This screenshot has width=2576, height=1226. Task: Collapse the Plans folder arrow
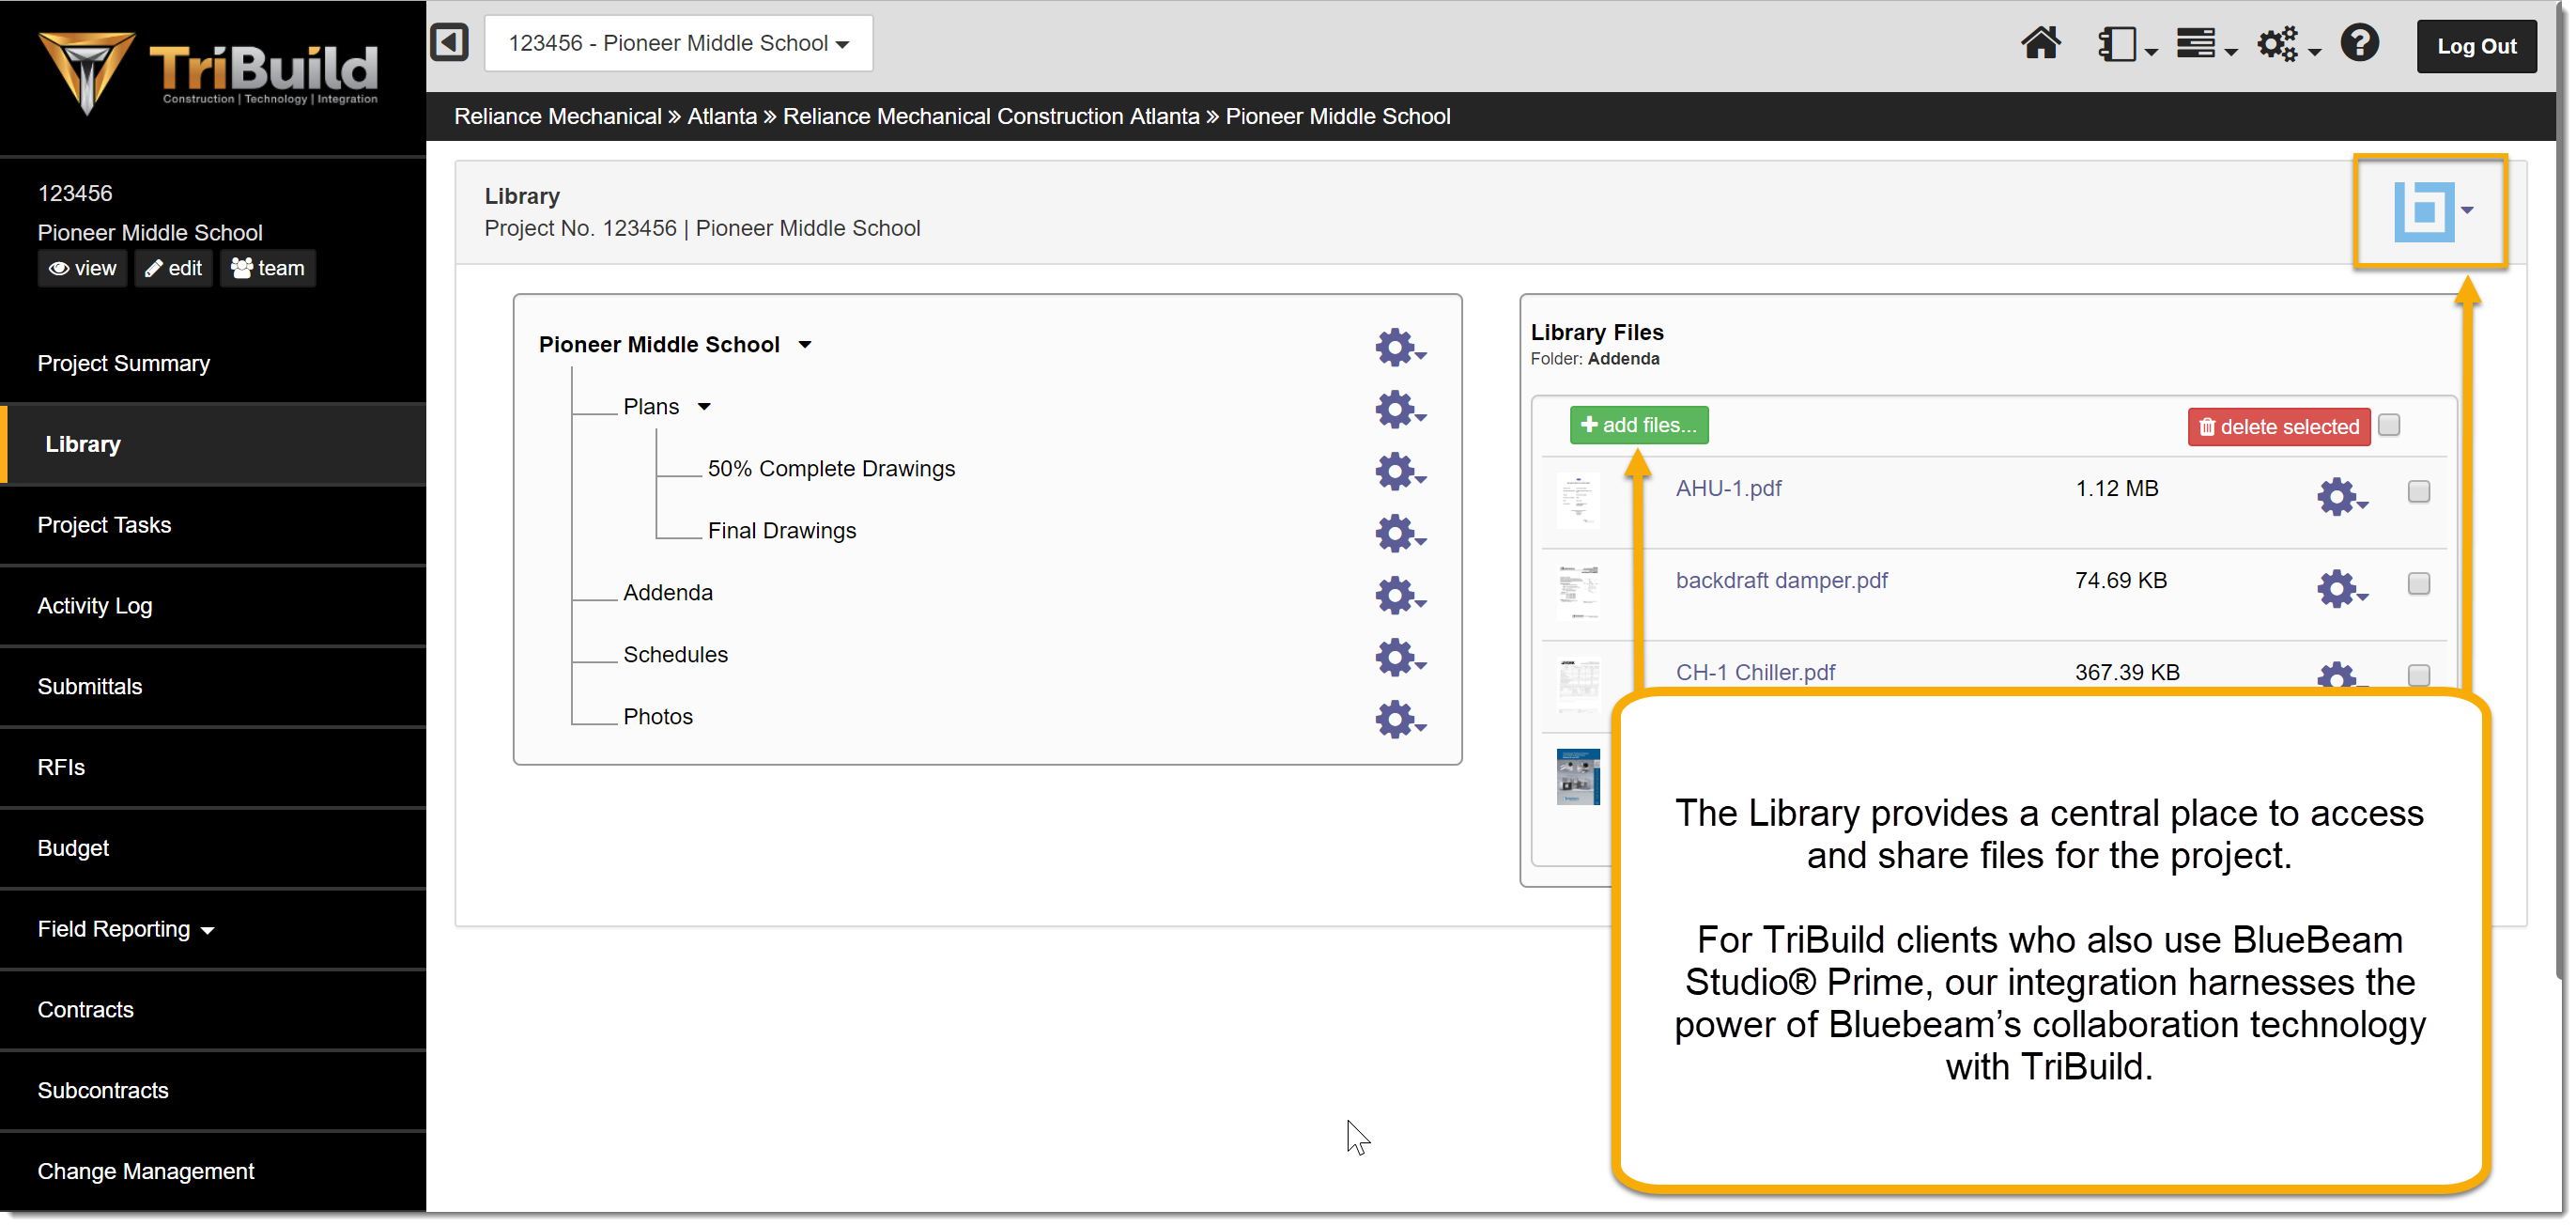click(704, 407)
